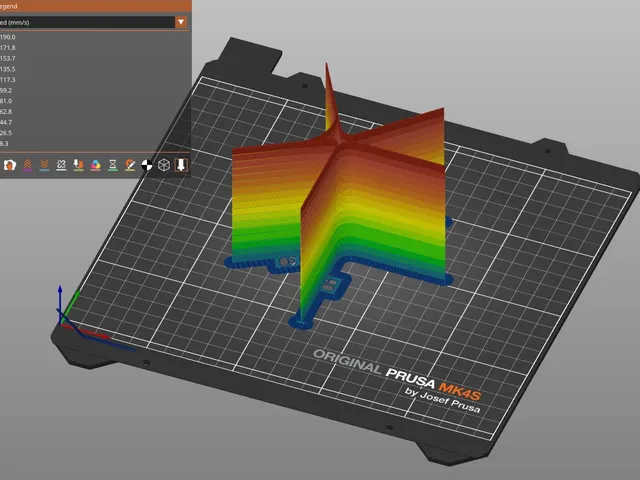Select the 81.0 speed legend entry

tap(6, 101)
